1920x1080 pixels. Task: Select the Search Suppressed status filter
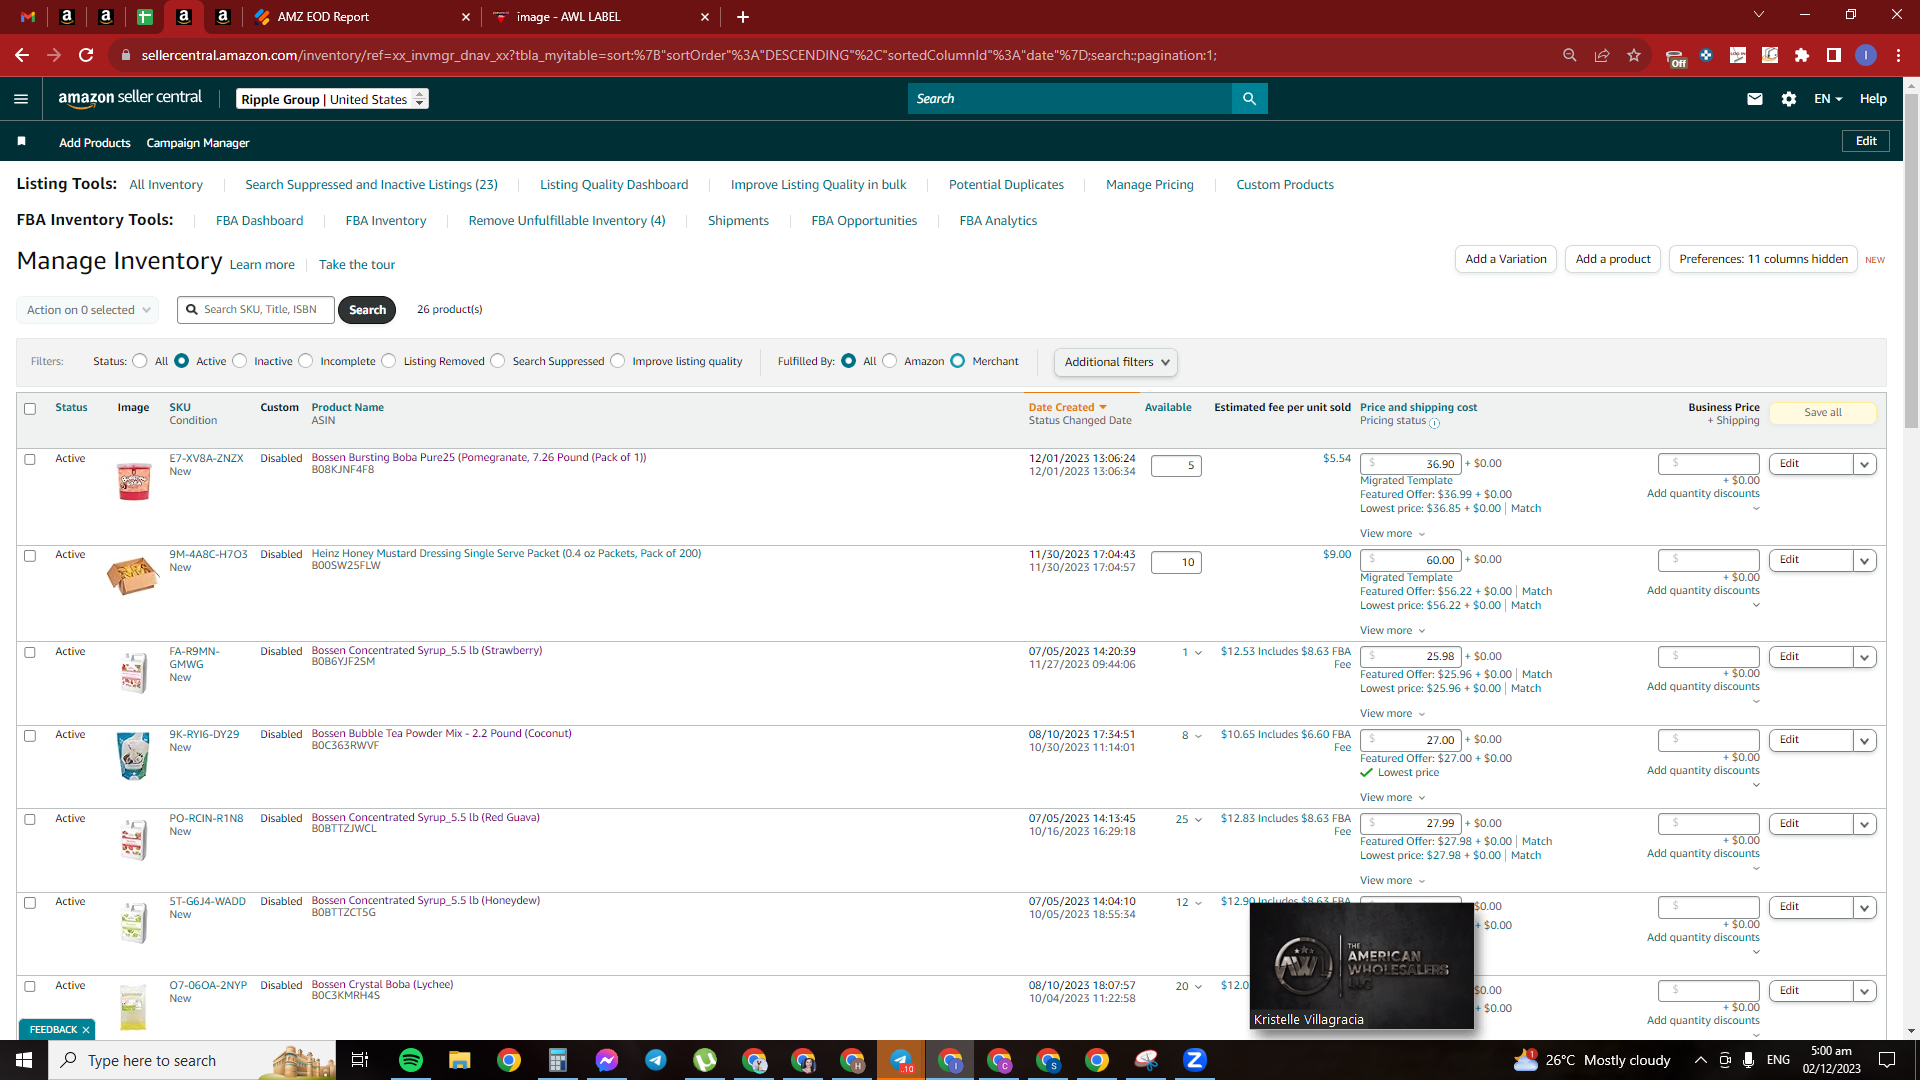[x=498, y=361]
